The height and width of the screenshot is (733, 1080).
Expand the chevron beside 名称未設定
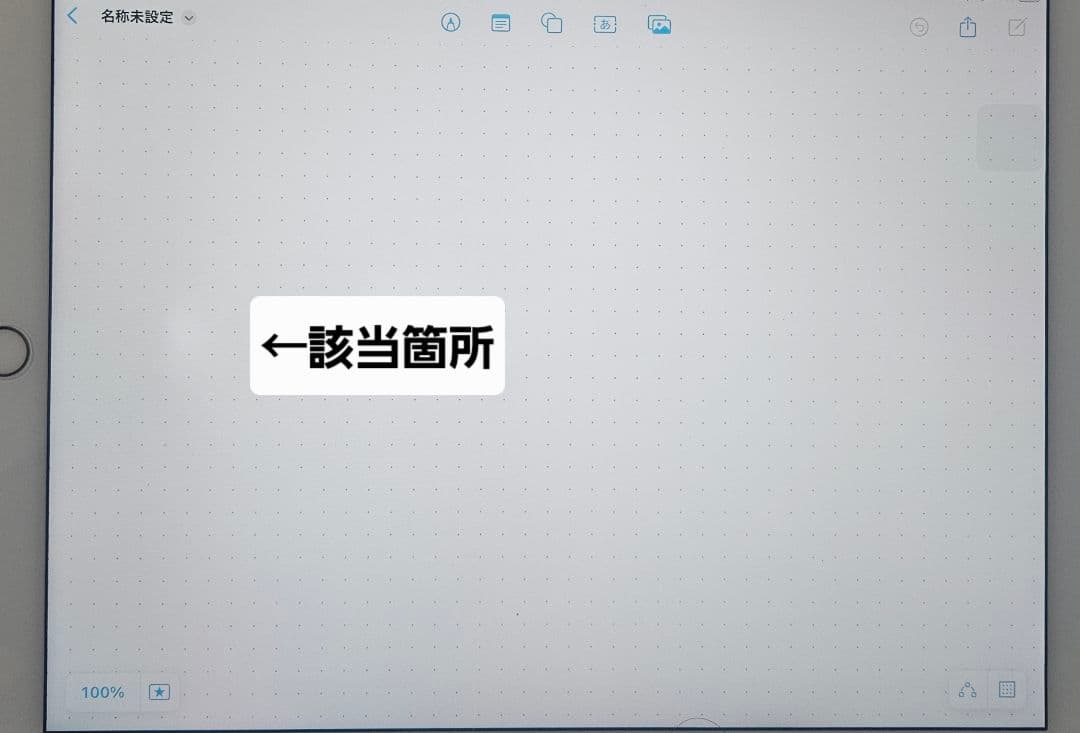click(x=189, y=18)
